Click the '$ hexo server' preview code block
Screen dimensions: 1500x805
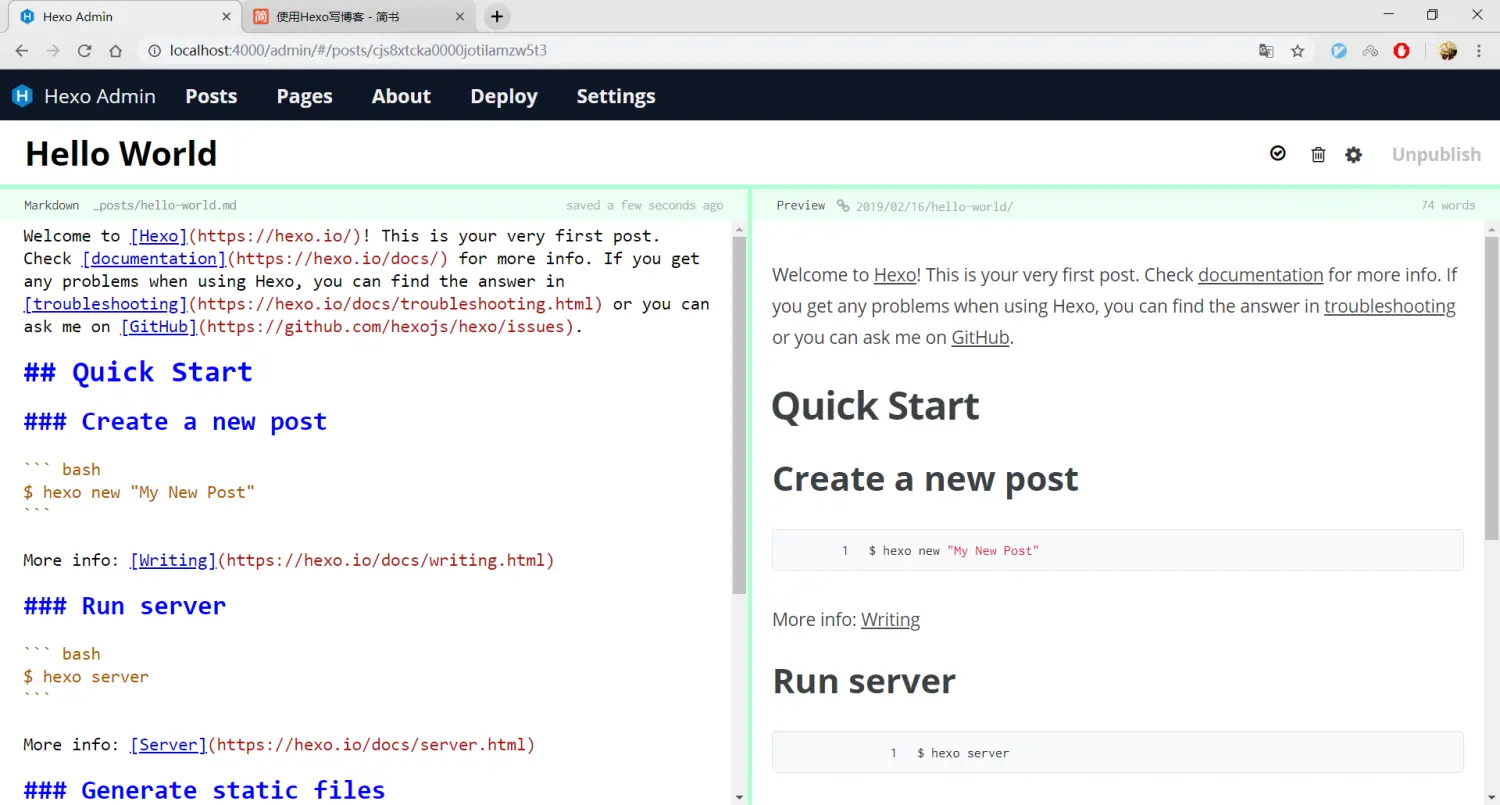[x=1117, y=752]
